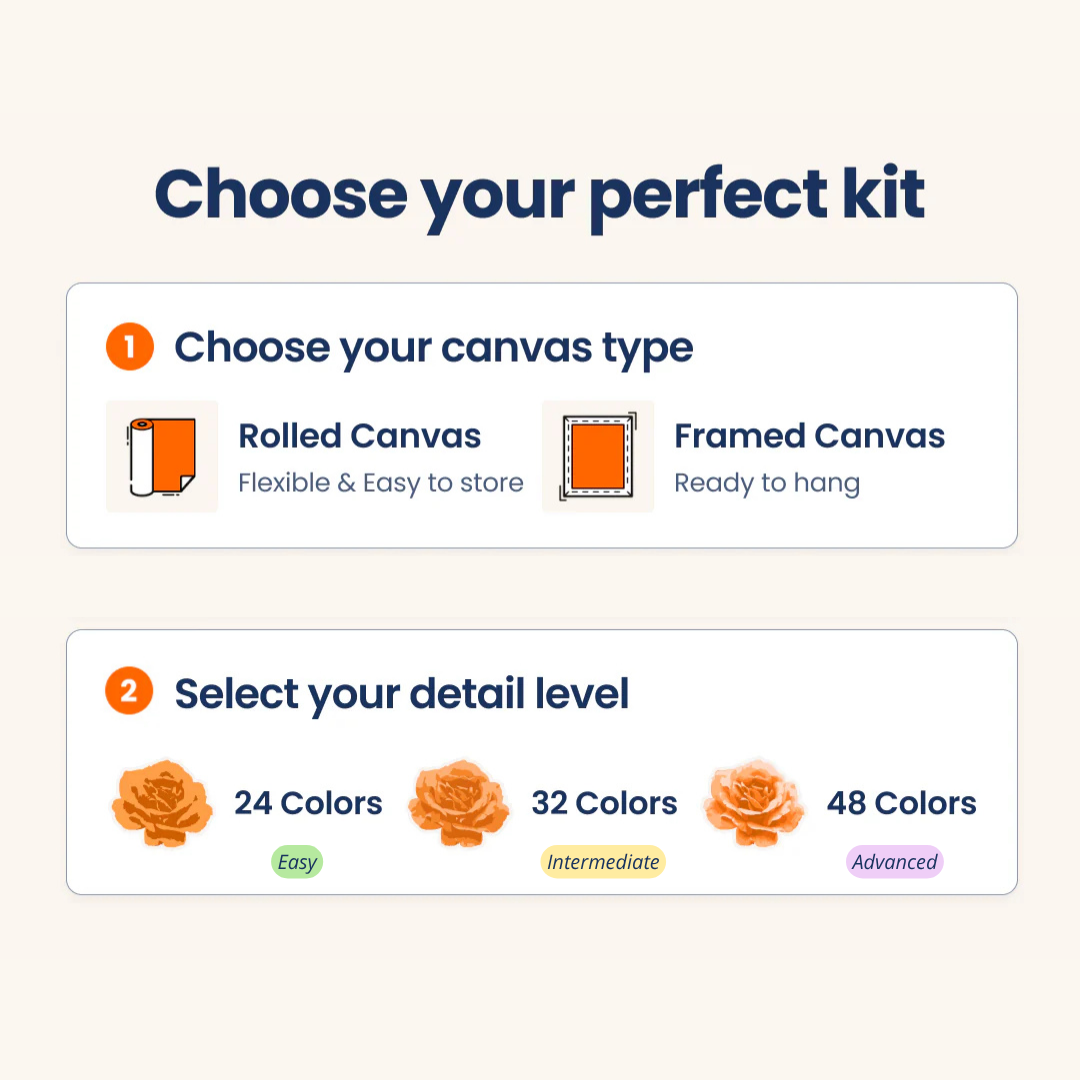Select the Framed Canvas option
The height and width of the screenshot is (1080, 1080).
point(809,437)
